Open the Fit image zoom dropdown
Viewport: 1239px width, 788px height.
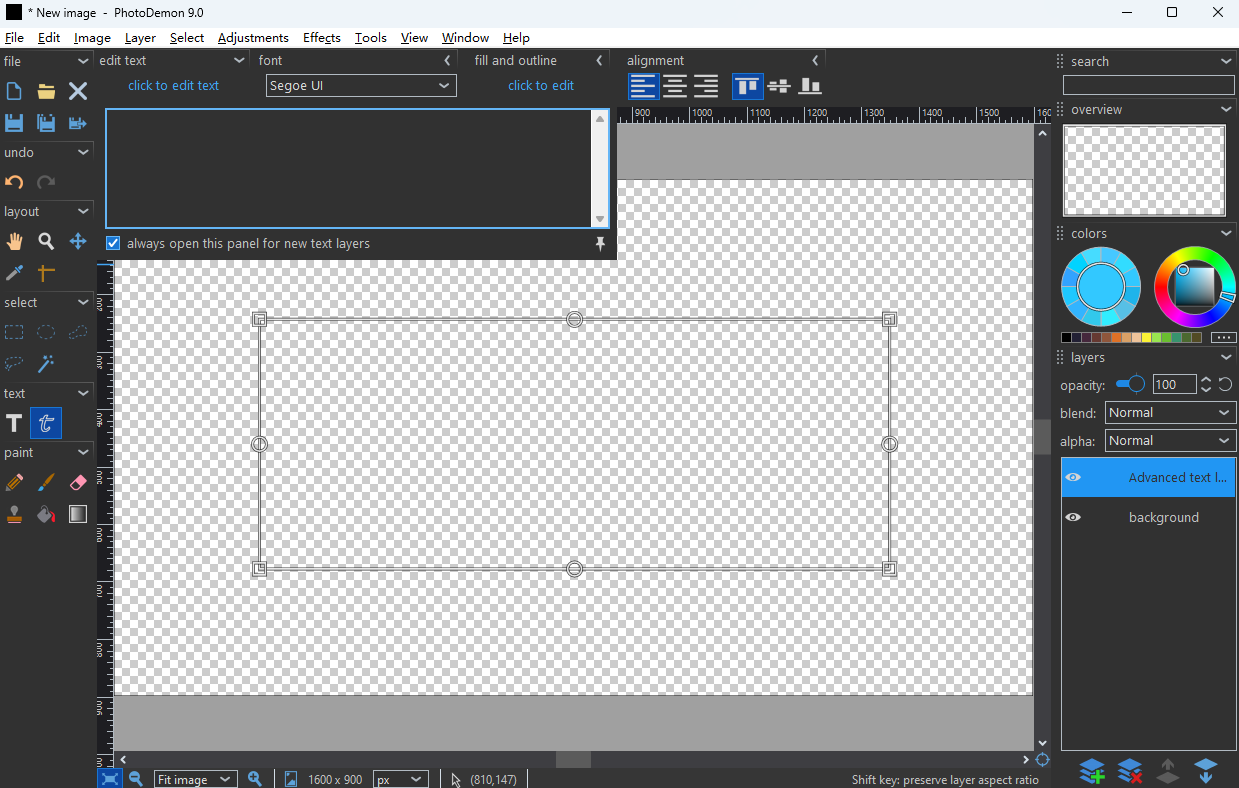coord(195,779)
